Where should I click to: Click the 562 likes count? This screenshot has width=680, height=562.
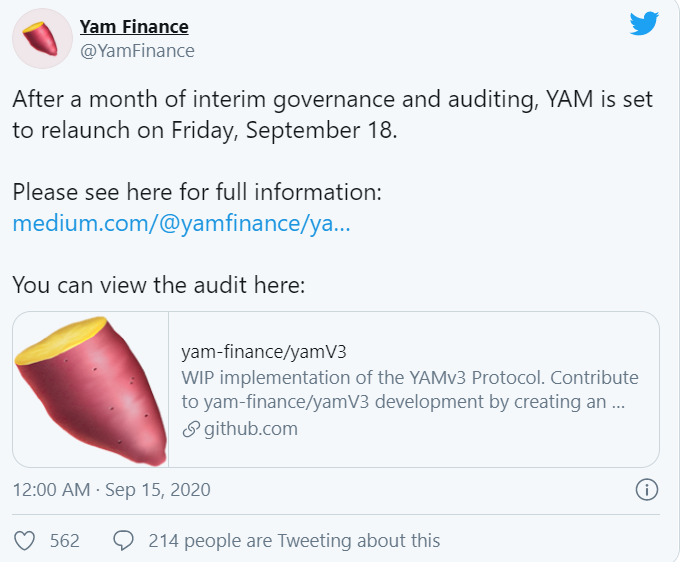(65, 541)
